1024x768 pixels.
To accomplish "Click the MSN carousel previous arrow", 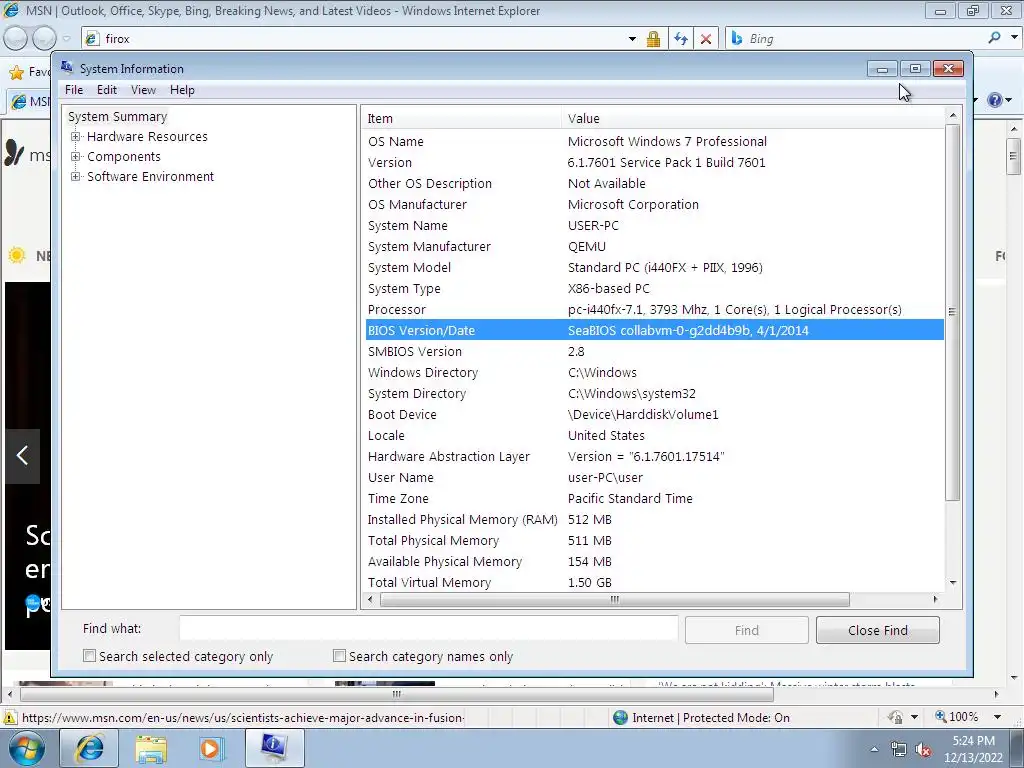I will click(x=22, y=455).
